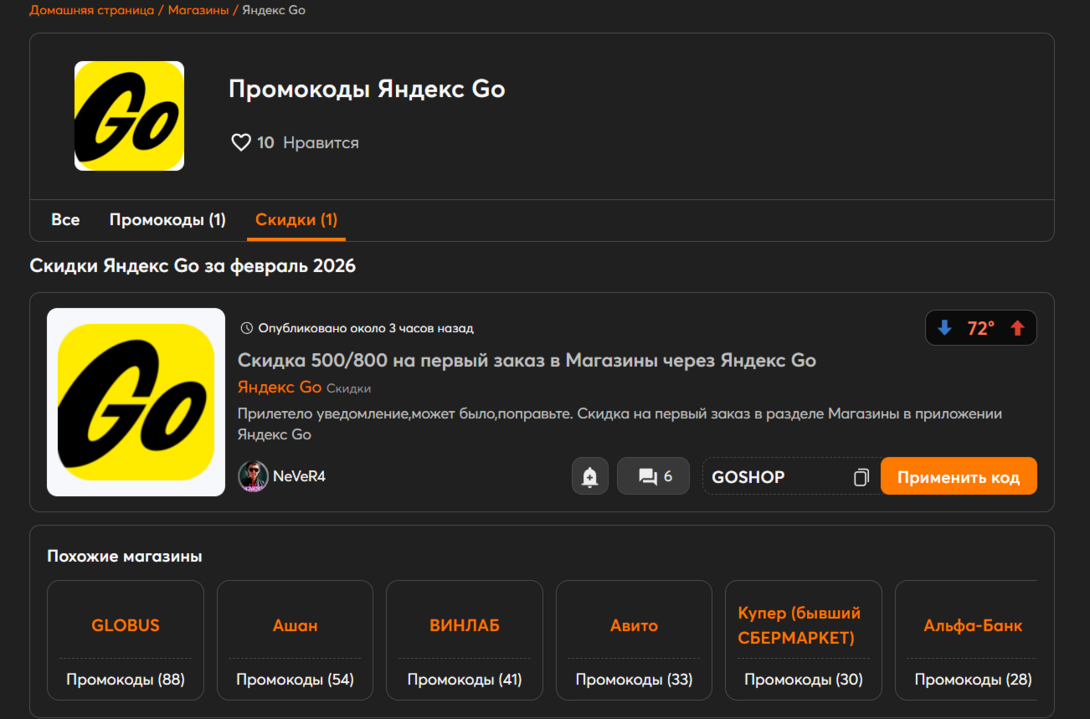The height and width of the screenshot is (719, 1090).
Task: Click the GOSHOP promo code field
Action: pyautogui.click(x=775, y=477)
